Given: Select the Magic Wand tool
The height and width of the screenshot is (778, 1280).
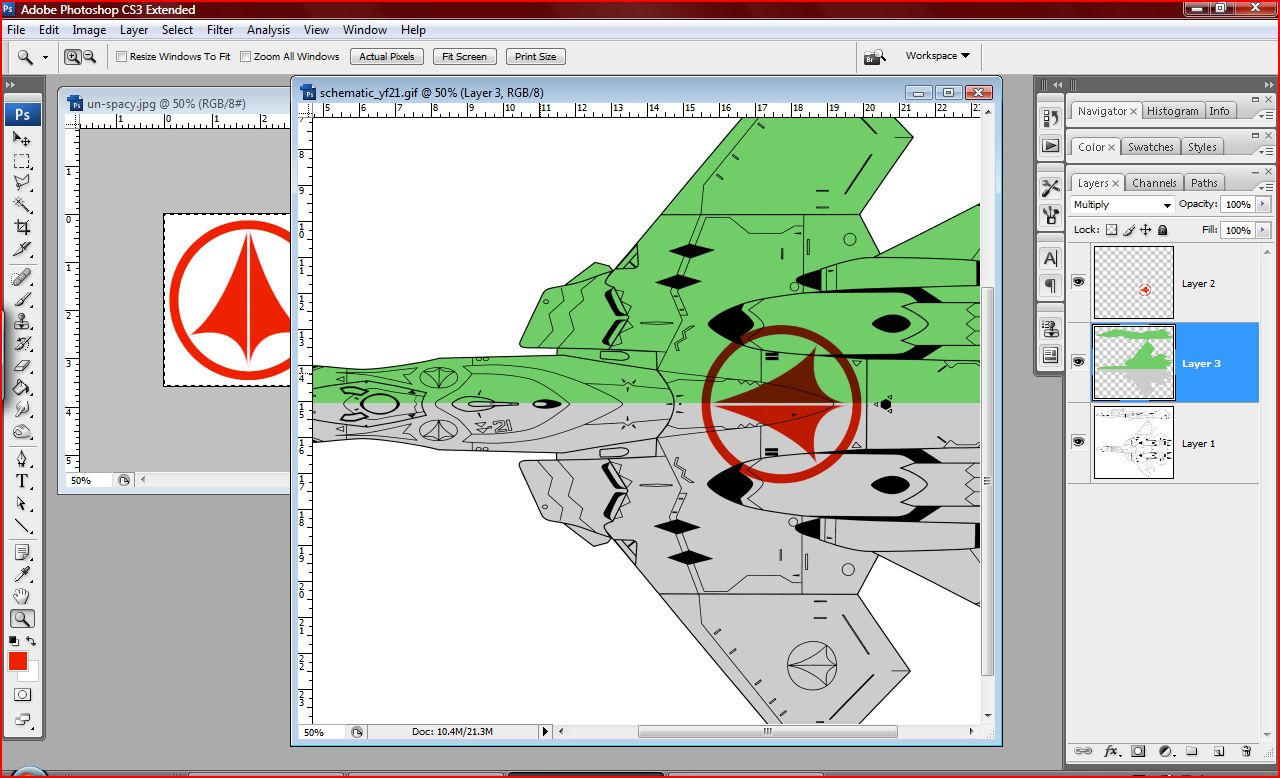Looking at the screenshot, I should tap(22, 205).
